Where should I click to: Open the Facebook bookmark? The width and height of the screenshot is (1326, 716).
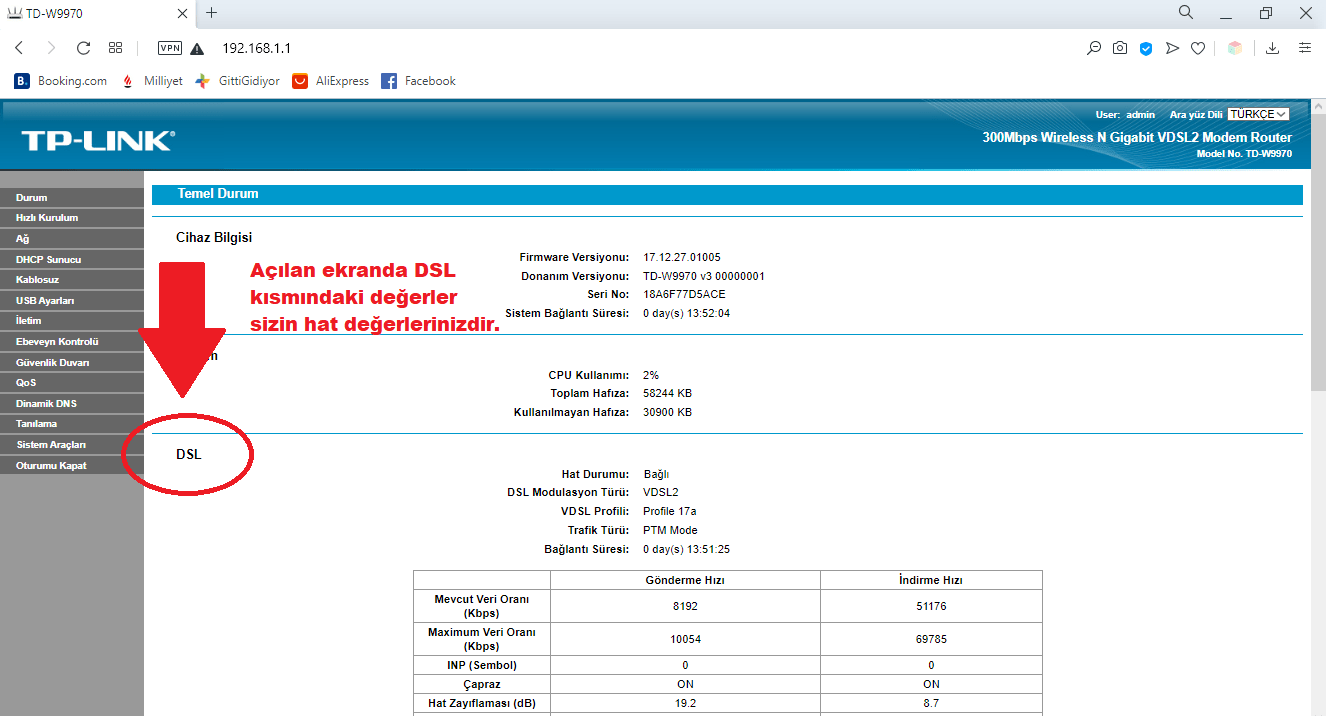click(x=418, y=81)
